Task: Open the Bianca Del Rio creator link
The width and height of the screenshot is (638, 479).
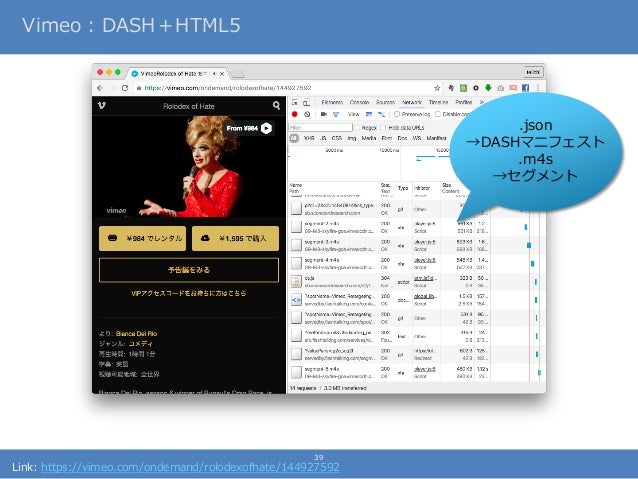Action: (x=136, y=334)
